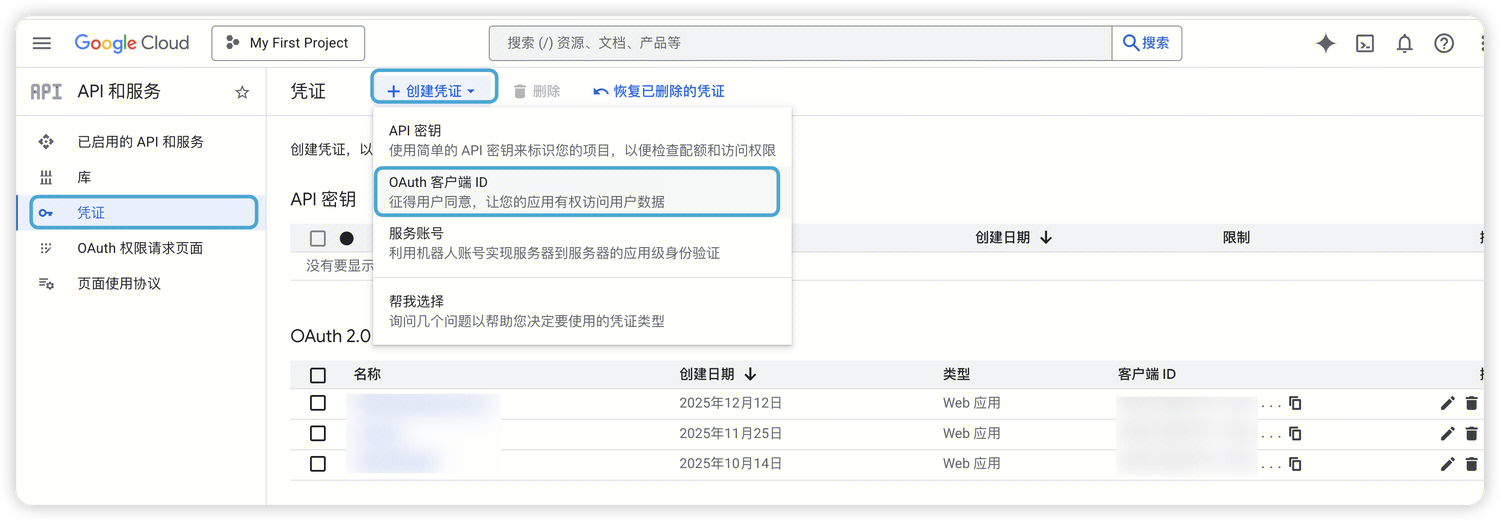Delete the 2025年12月12日 OAuth client
Screen dimensions: 1500x521
1471,403
